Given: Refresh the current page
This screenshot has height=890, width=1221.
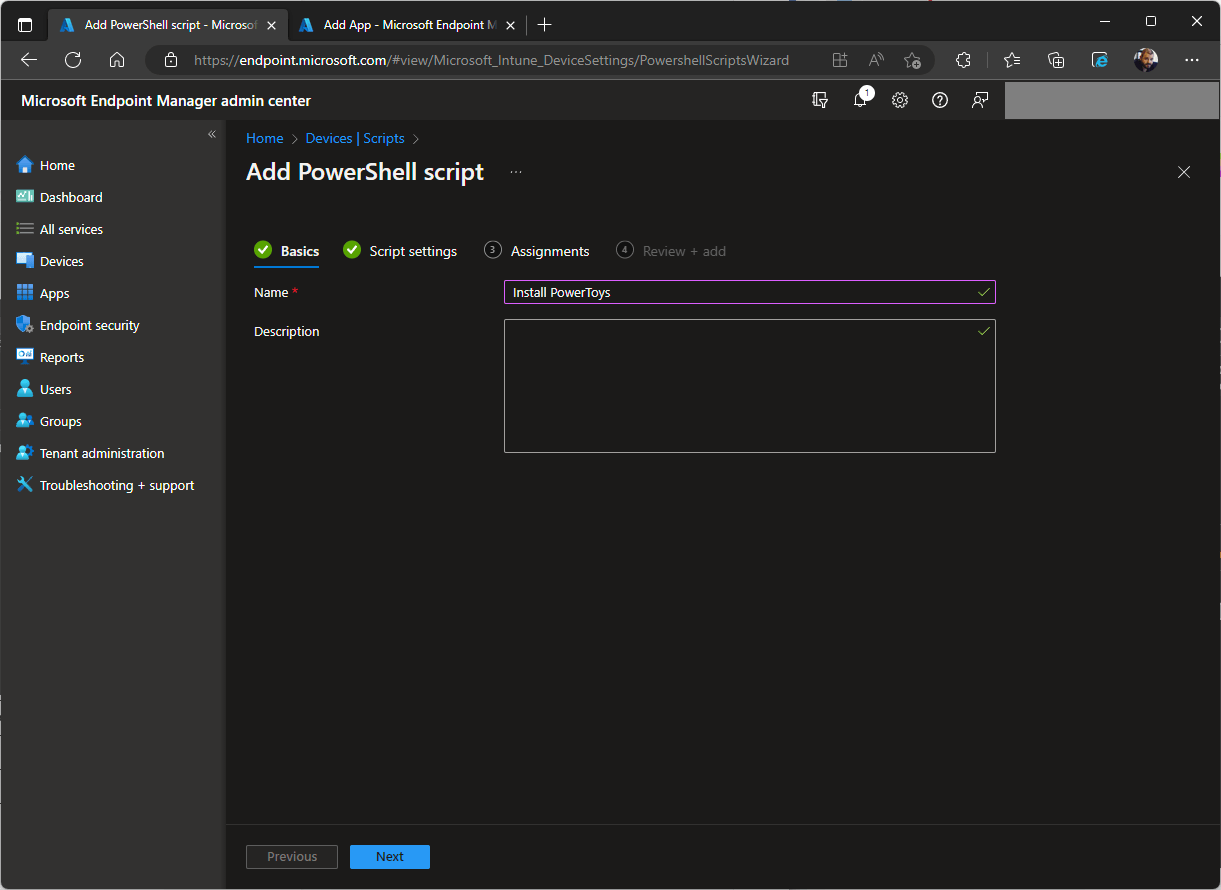Looking at the screenshot, I should click(x=73, y=60).
